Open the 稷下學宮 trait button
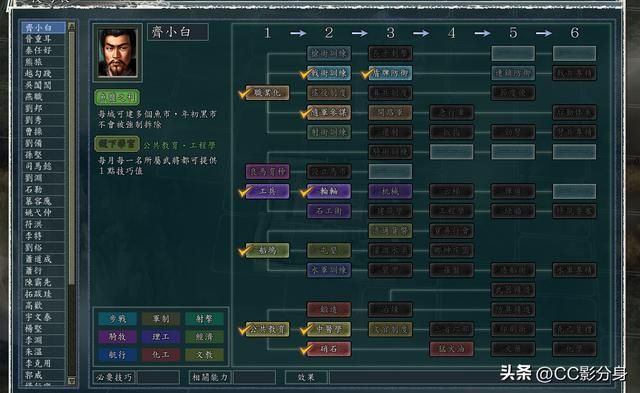 (117, 144)
